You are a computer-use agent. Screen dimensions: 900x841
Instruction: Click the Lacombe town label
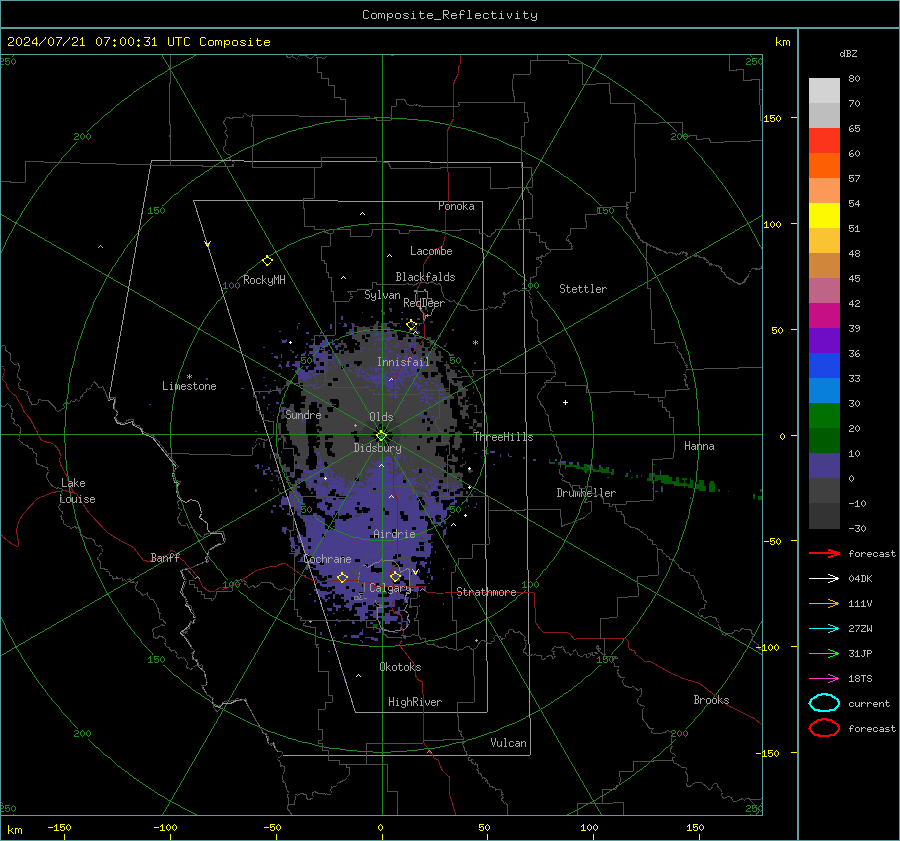[431, 251]
